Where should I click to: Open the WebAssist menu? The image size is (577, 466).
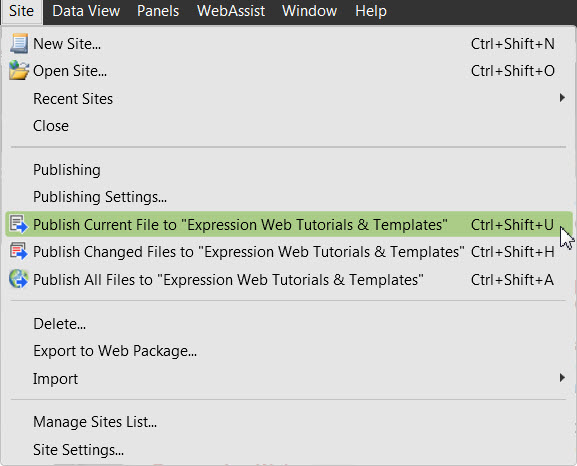pos(231,11)
